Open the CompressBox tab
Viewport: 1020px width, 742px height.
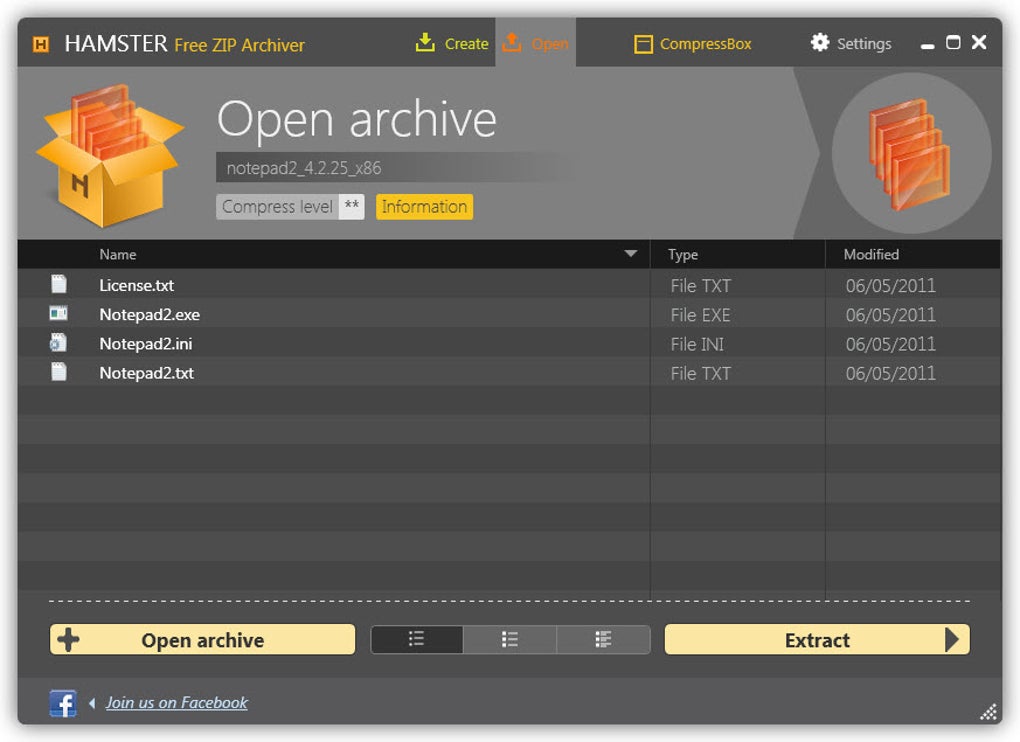coord(693,44)
